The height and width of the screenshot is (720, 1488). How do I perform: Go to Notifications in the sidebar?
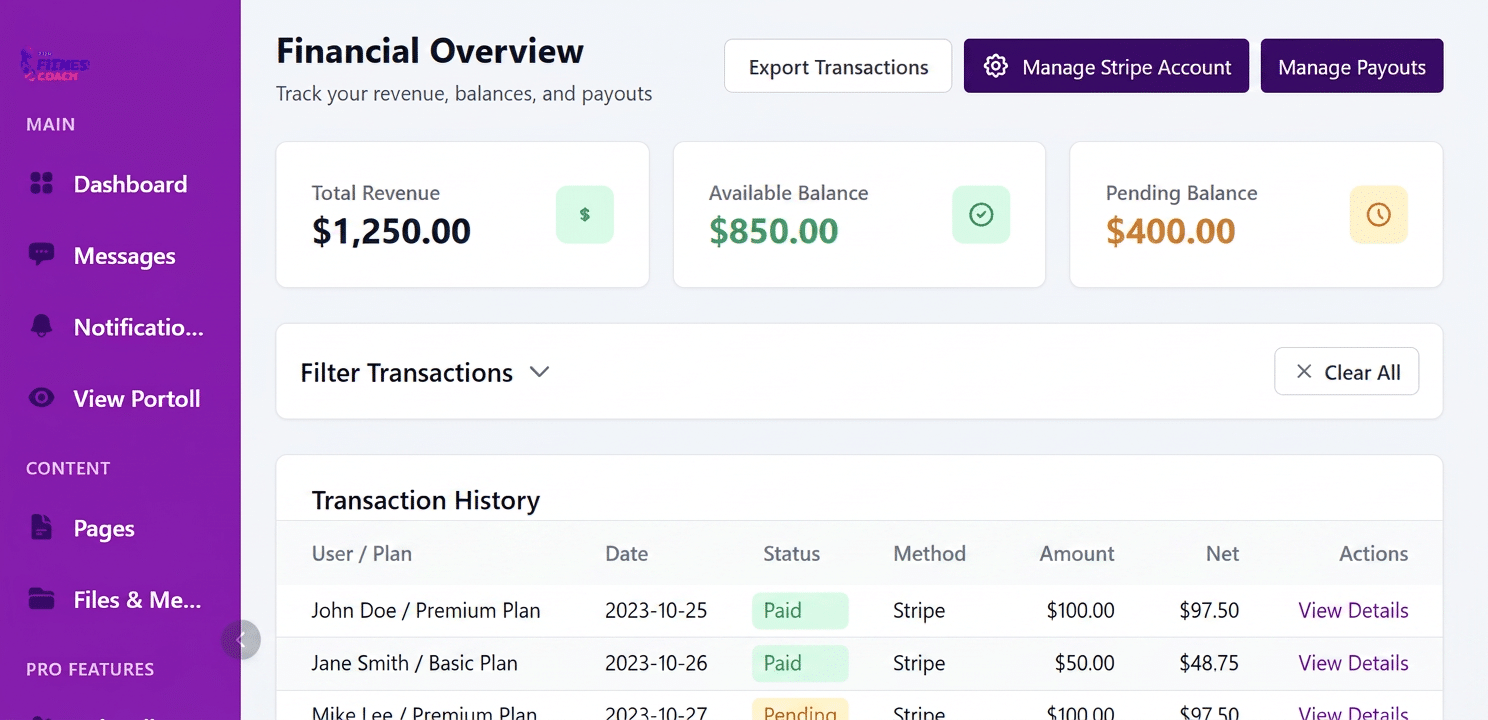tap(120, 327)
